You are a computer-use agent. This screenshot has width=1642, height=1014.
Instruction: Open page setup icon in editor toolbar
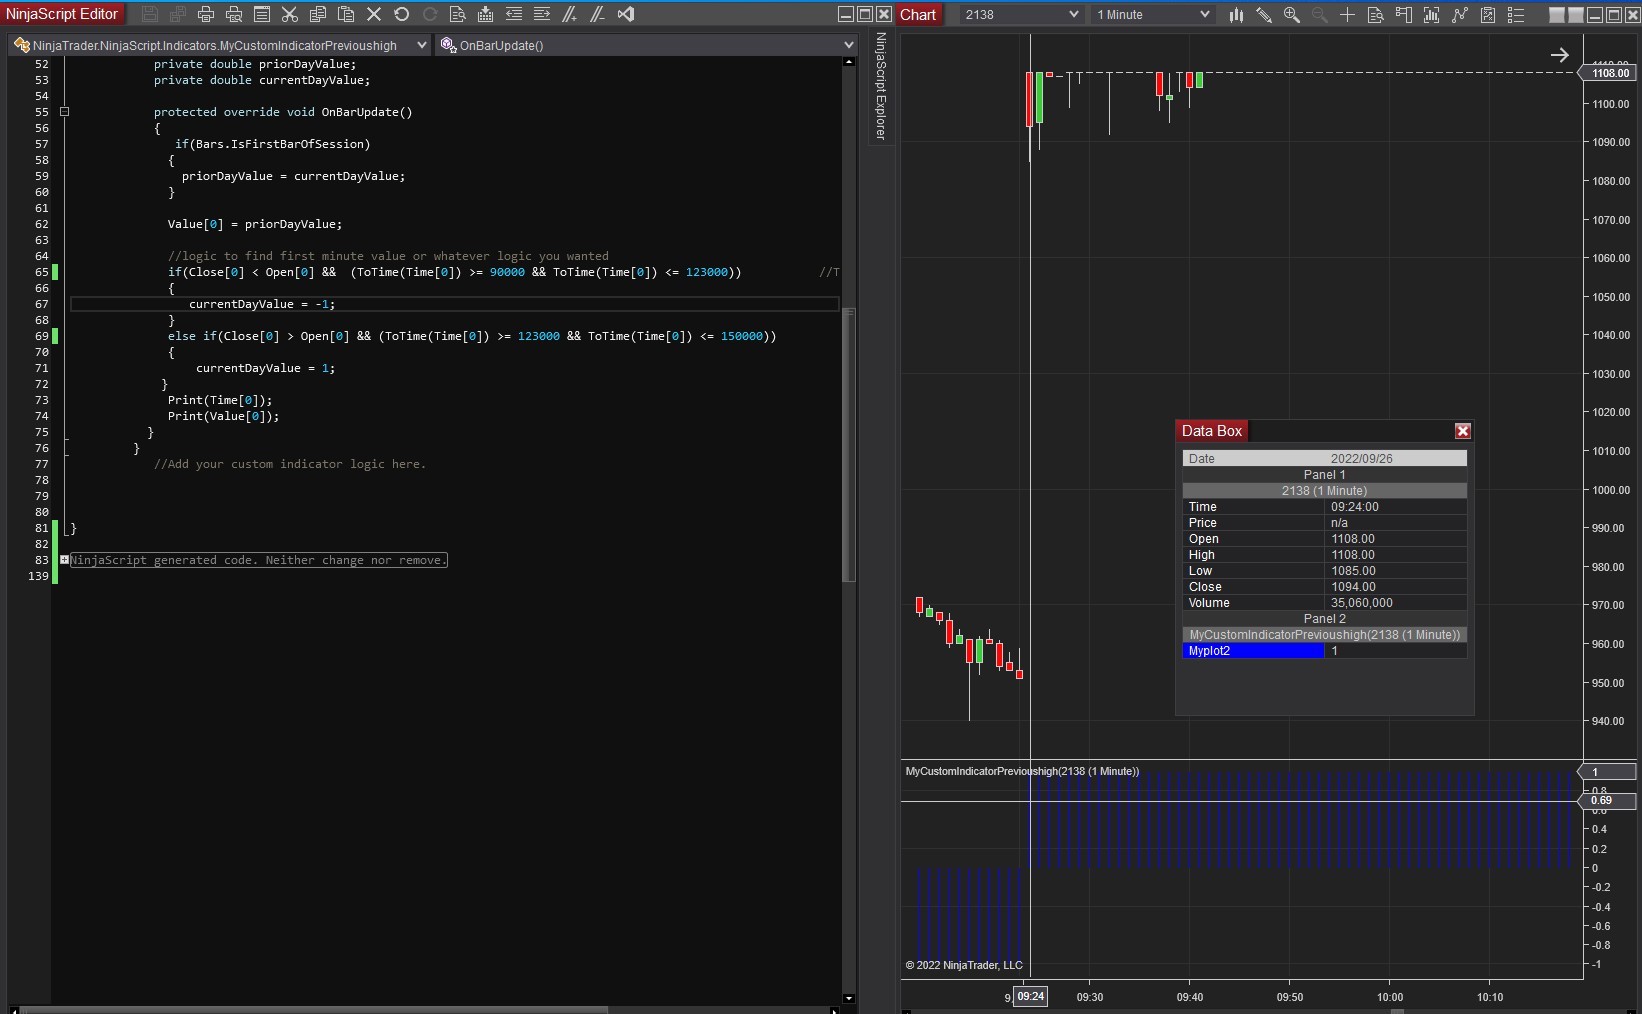[262, 14]
